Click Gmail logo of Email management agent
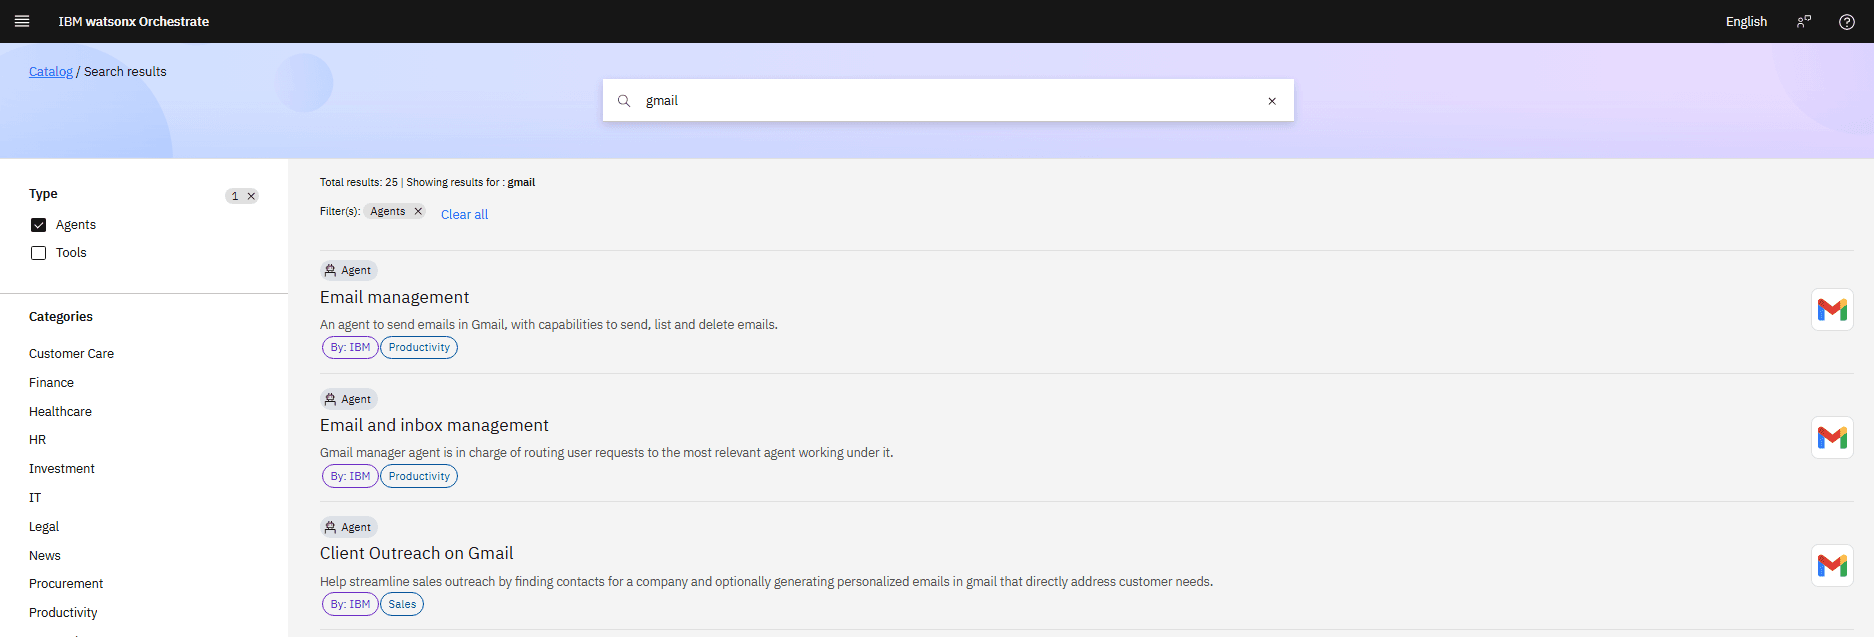This screenshot has width=1874, height=637. 1832,310
